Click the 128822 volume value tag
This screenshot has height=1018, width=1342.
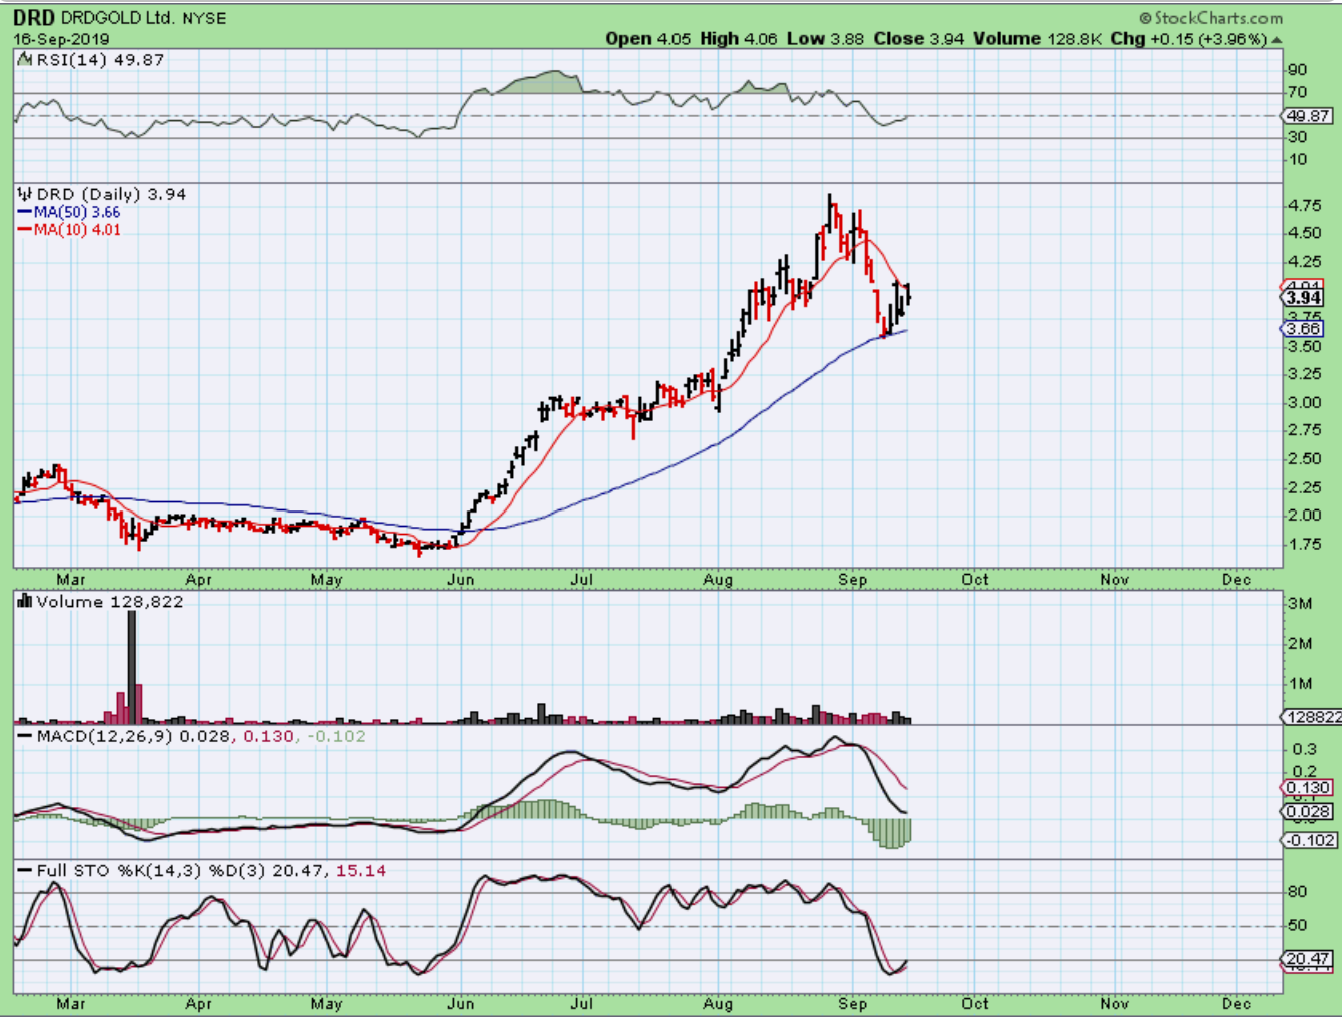click(x=1313, y=717)
